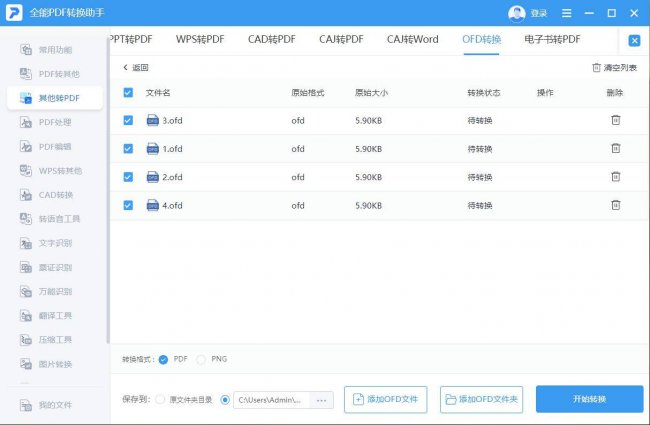Image resolution: width=650 pixels, height=425 pixels.
Task: Open the PDF转其他 sidebar section
Action: pyautogui.click(x=55, y=74)
